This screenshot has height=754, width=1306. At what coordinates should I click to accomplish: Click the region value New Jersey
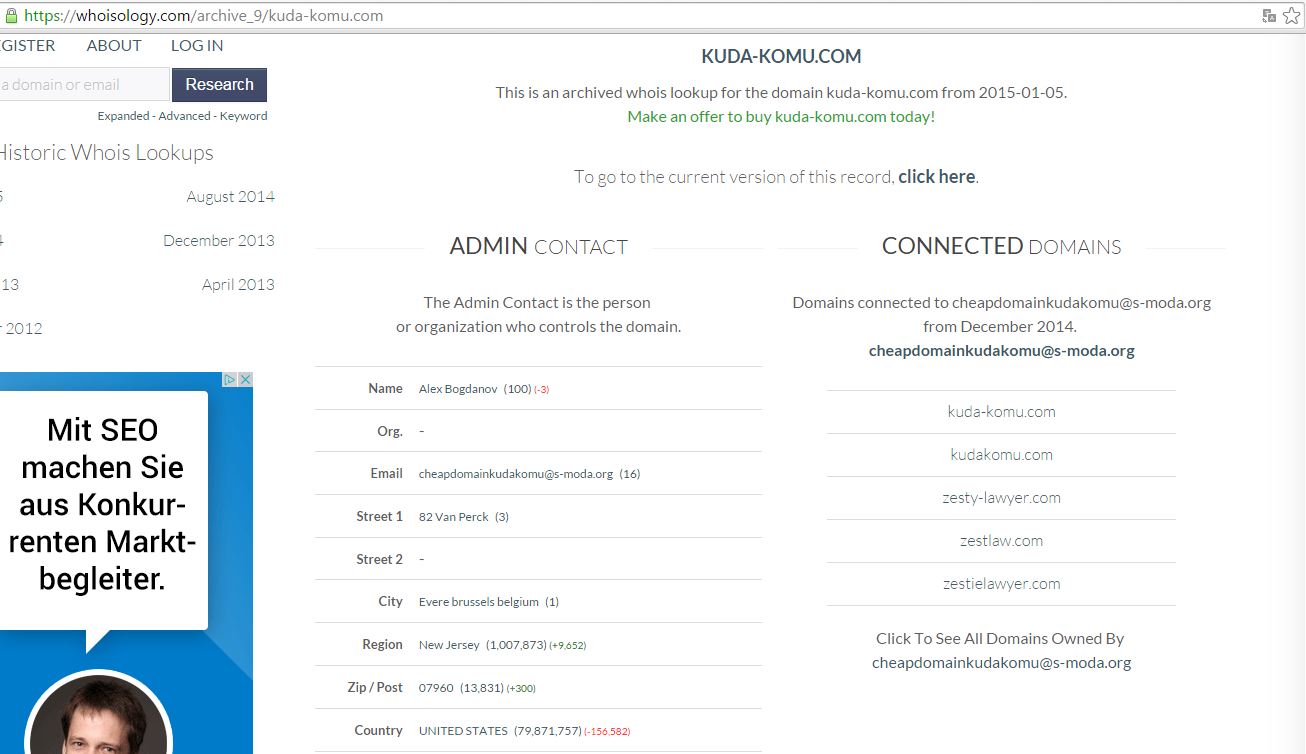[449, 645]
